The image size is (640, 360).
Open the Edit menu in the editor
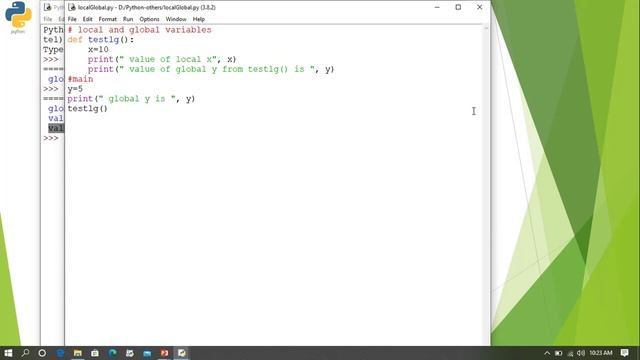[x=87, y=19]
